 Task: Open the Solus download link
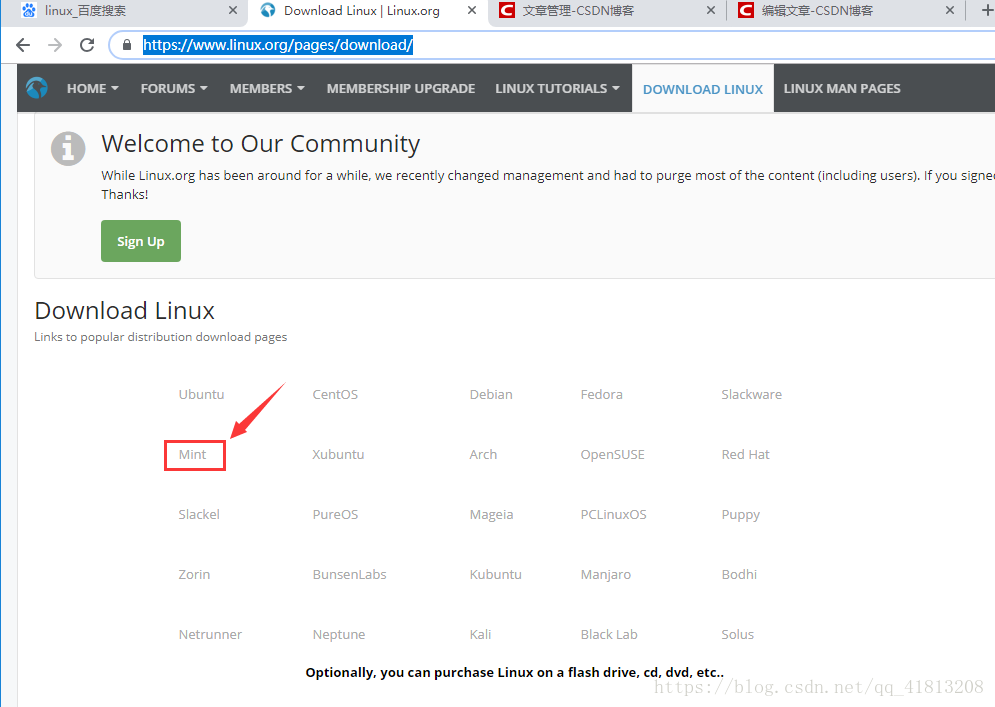[737, 634]
